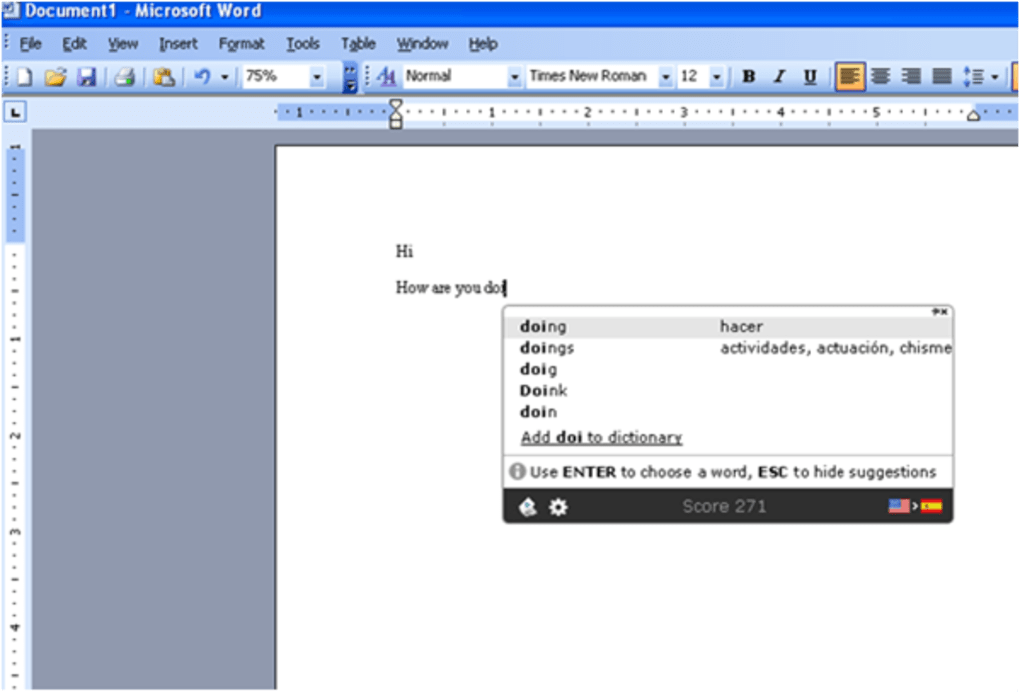Justify the paragraph text

tap(941, 77)
